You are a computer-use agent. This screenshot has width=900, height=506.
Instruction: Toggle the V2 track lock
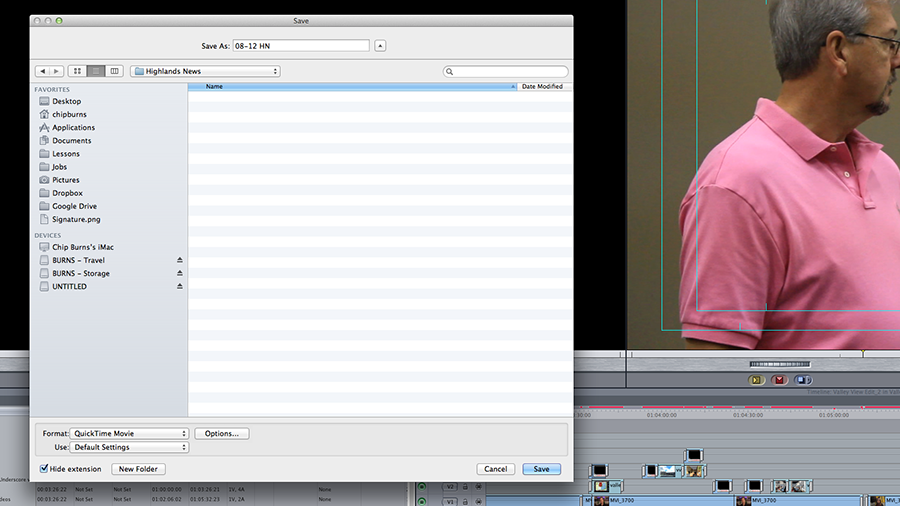[465, 487]
